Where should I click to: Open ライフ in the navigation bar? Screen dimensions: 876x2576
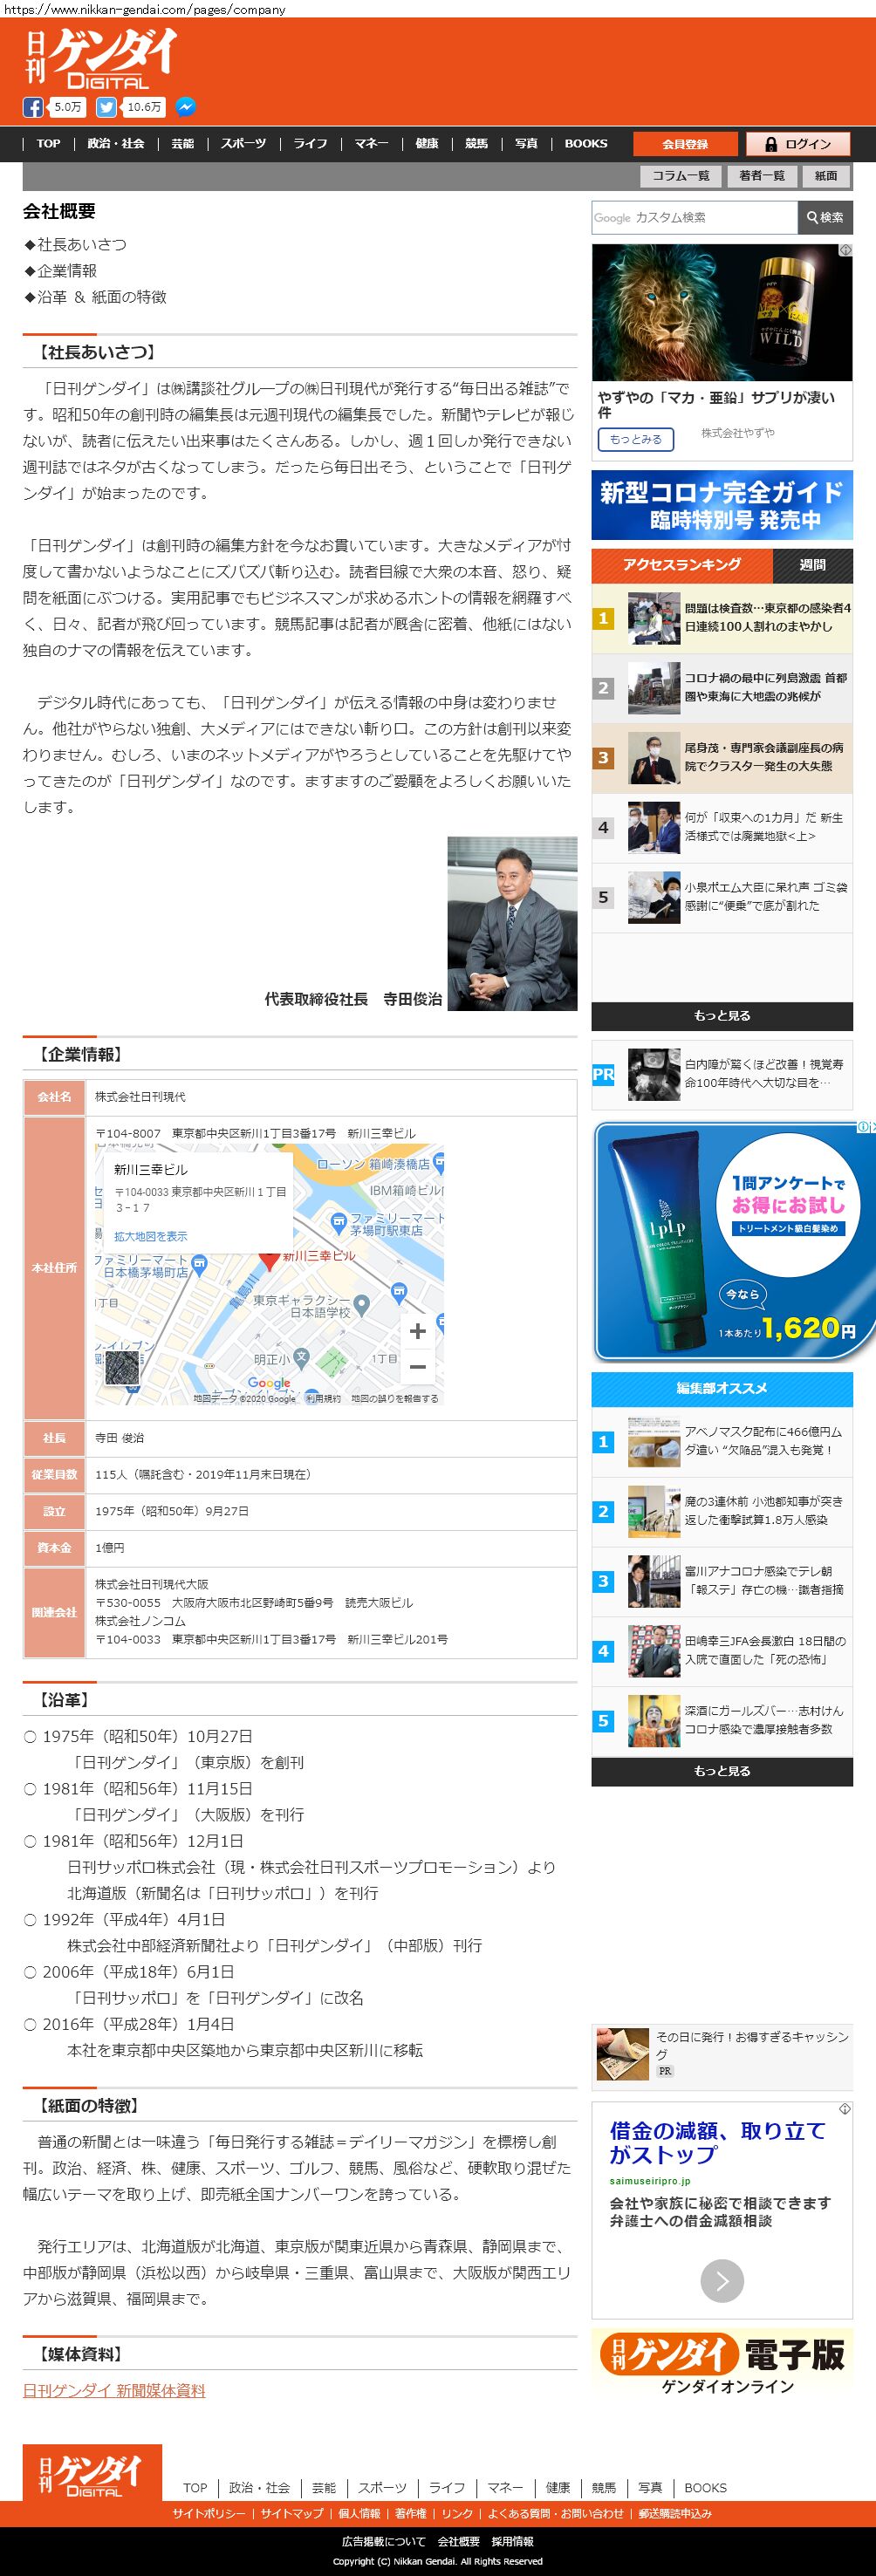310,144
